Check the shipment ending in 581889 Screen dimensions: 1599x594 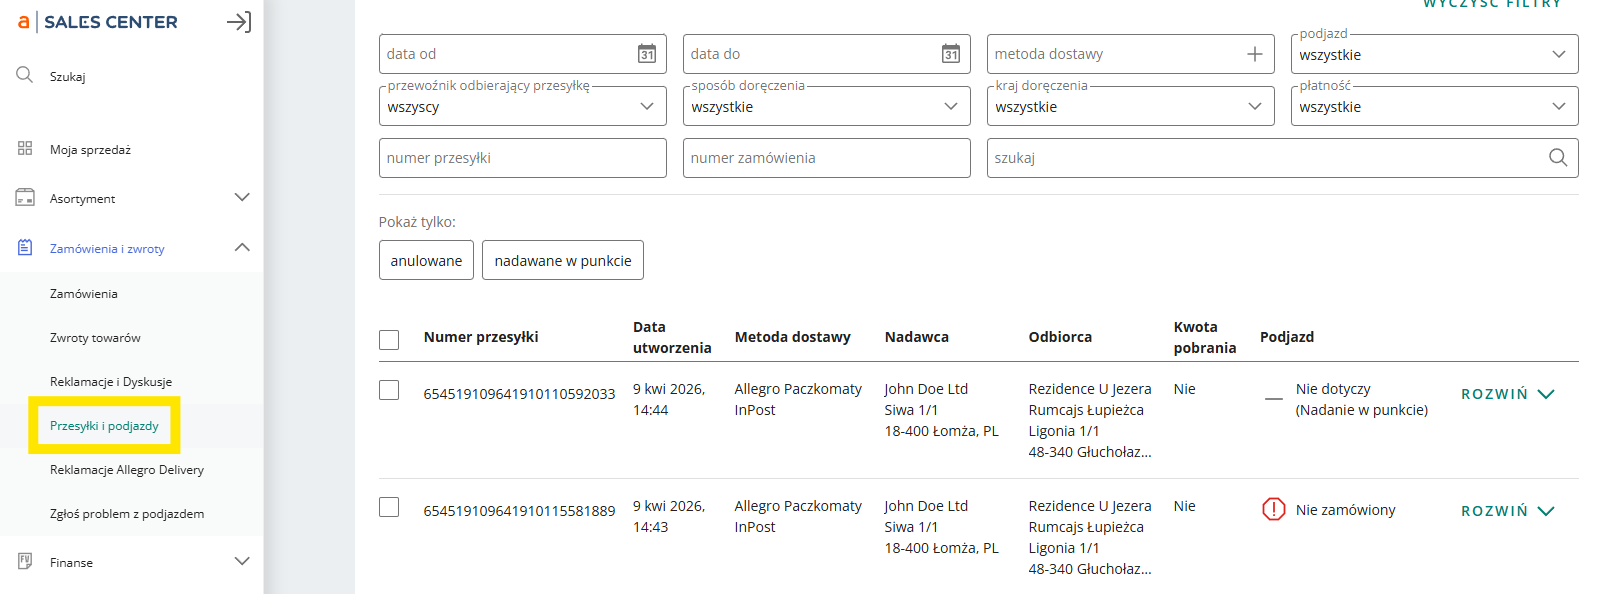point(389,507)
